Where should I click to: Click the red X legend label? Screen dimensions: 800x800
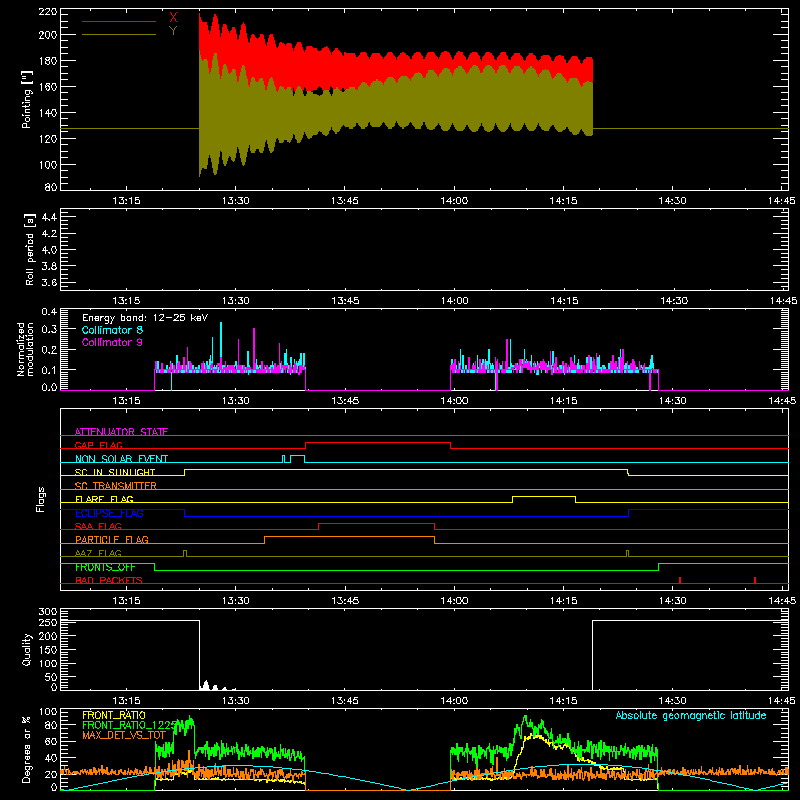[x=173, y=18]
